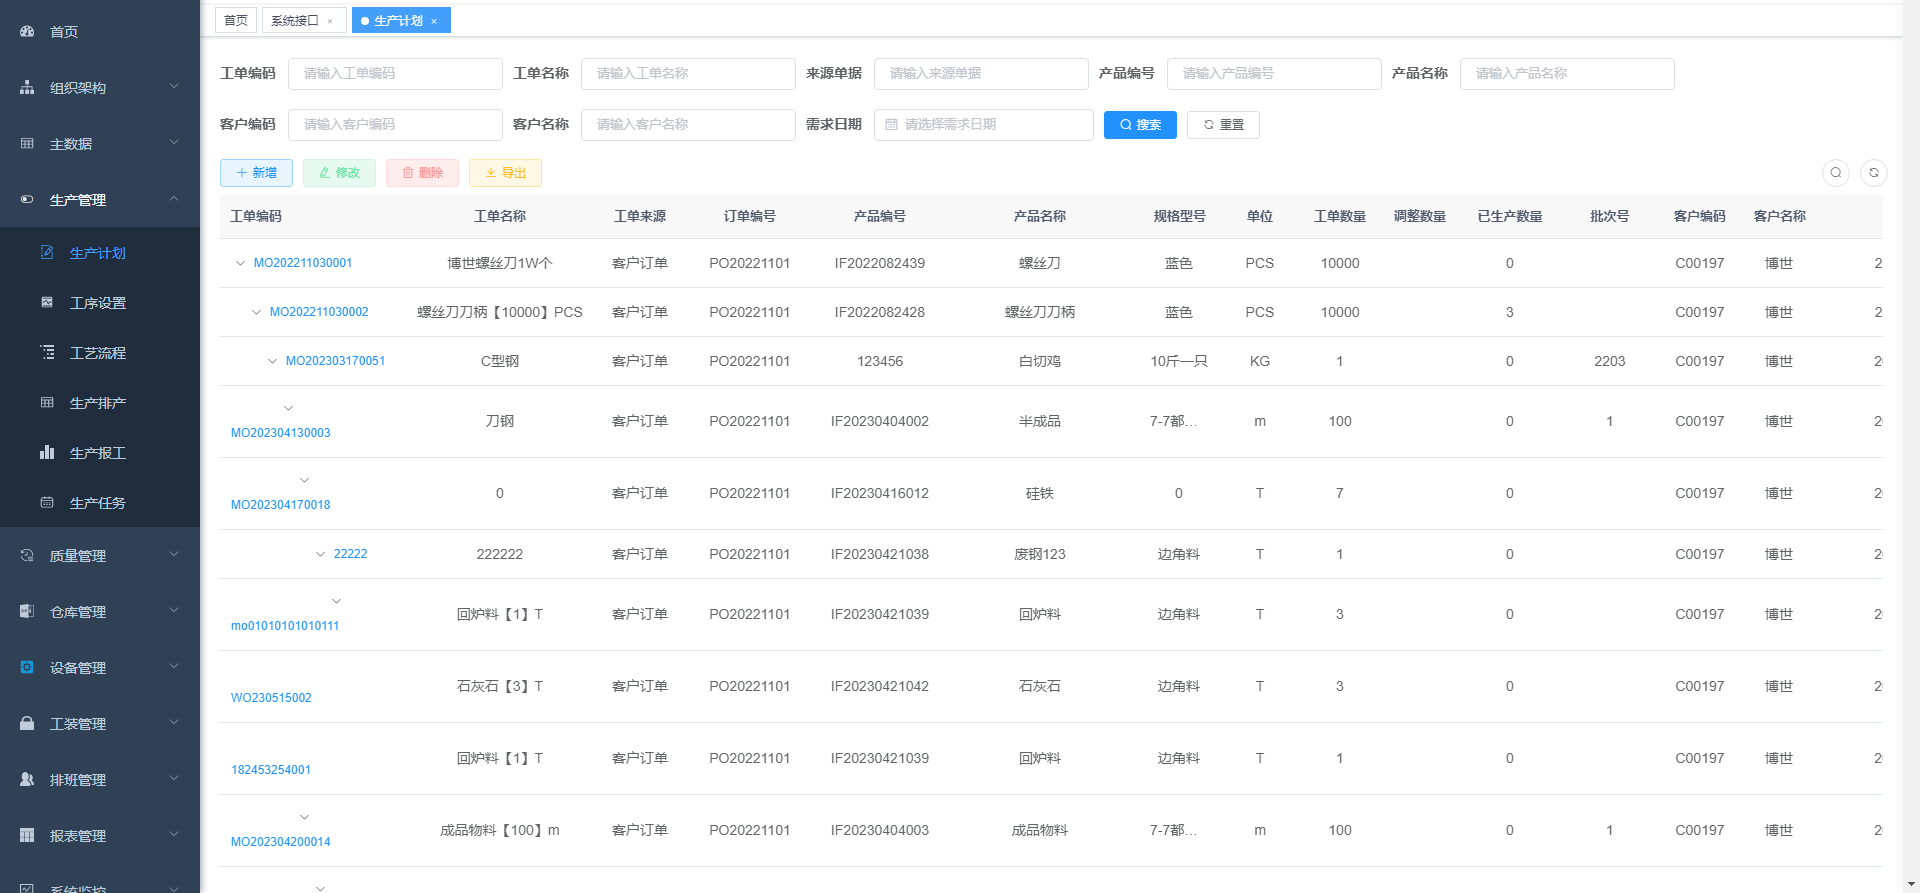Viewport: 1920px width, 893px height.
Task: Open work order link MO202304170018
Action: (x=281, y=505)
